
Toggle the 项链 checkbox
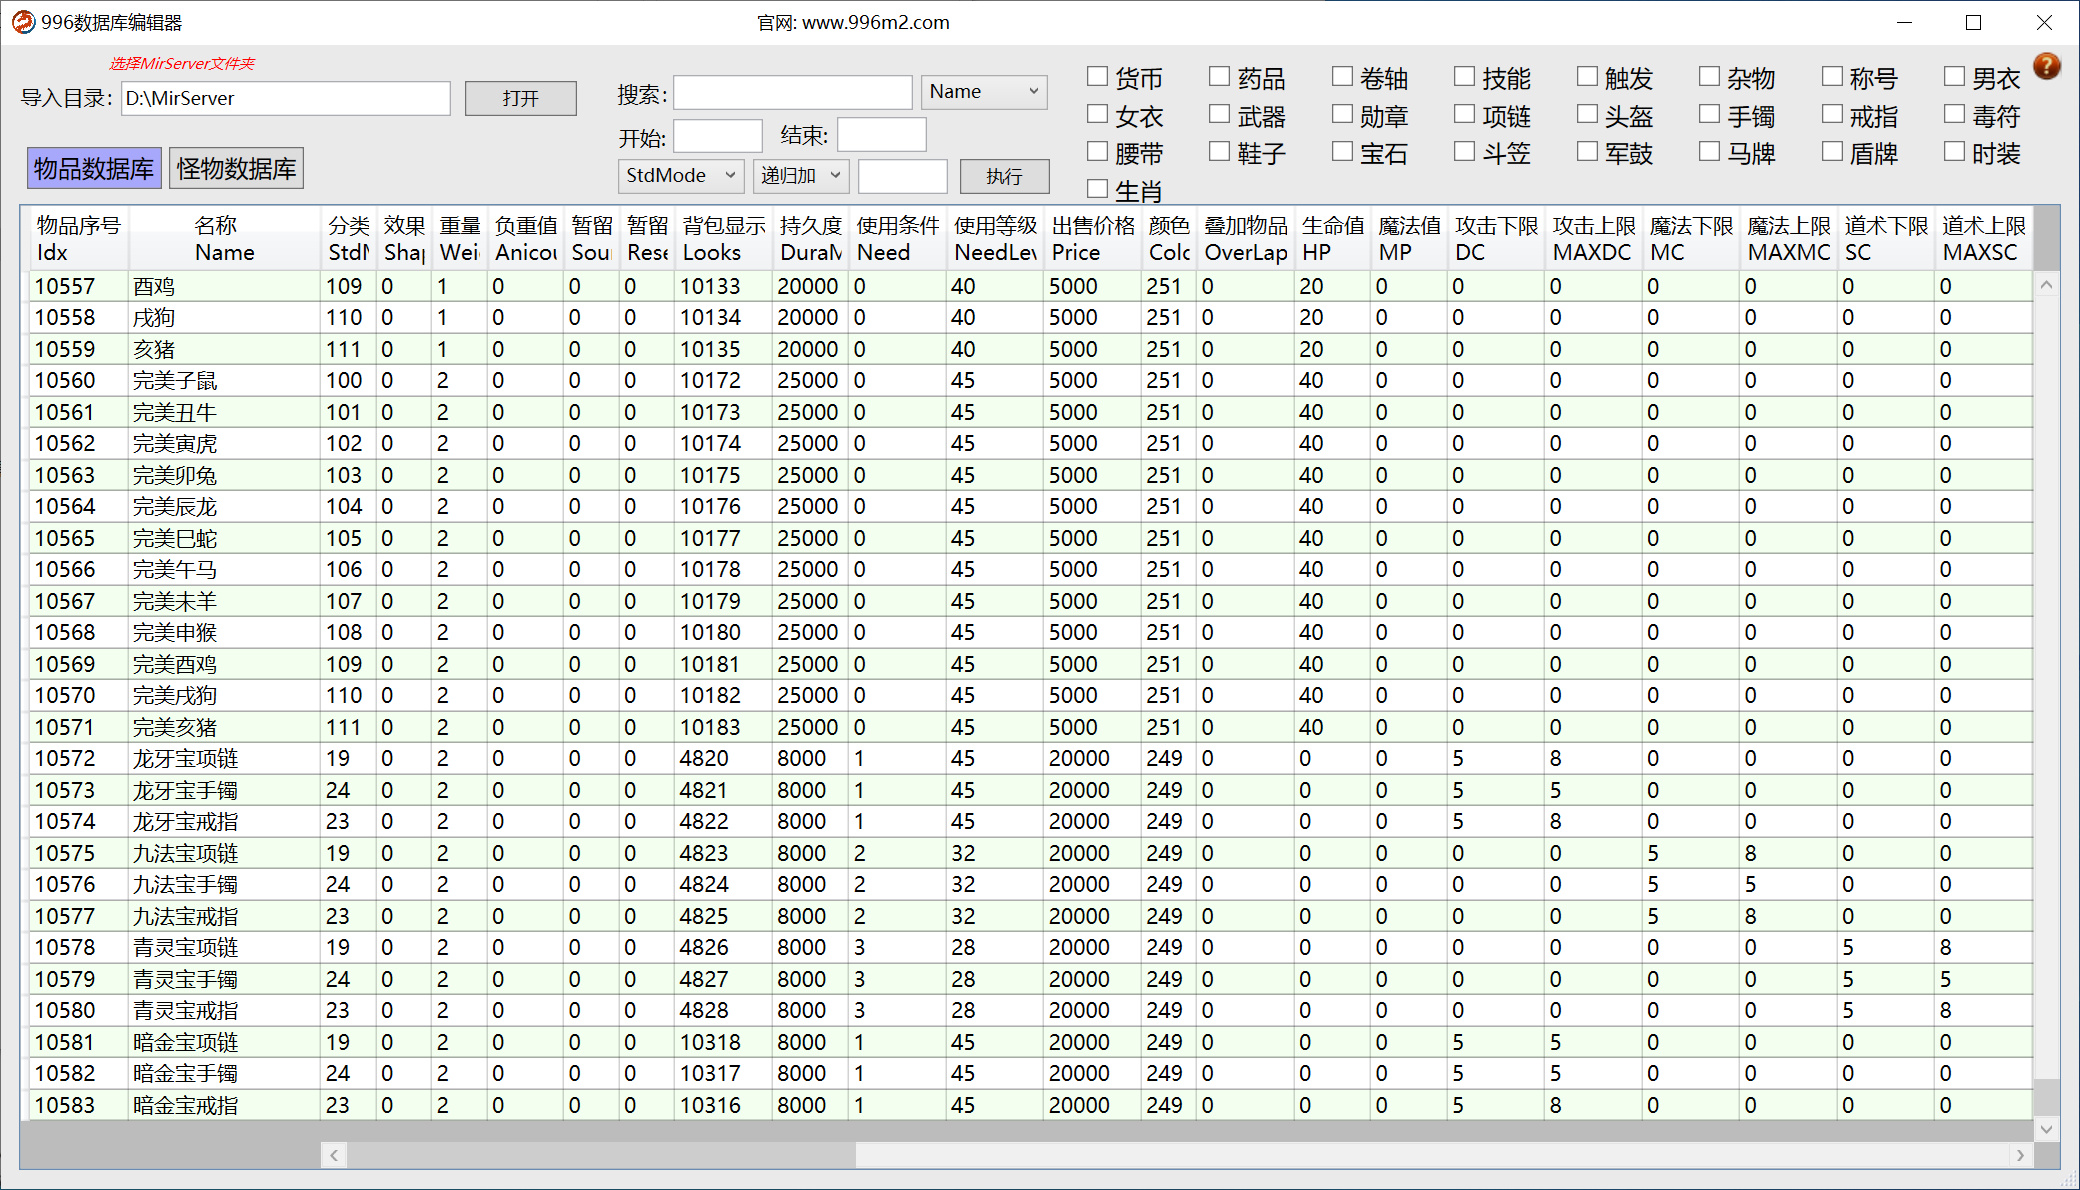click(1464, 115)
